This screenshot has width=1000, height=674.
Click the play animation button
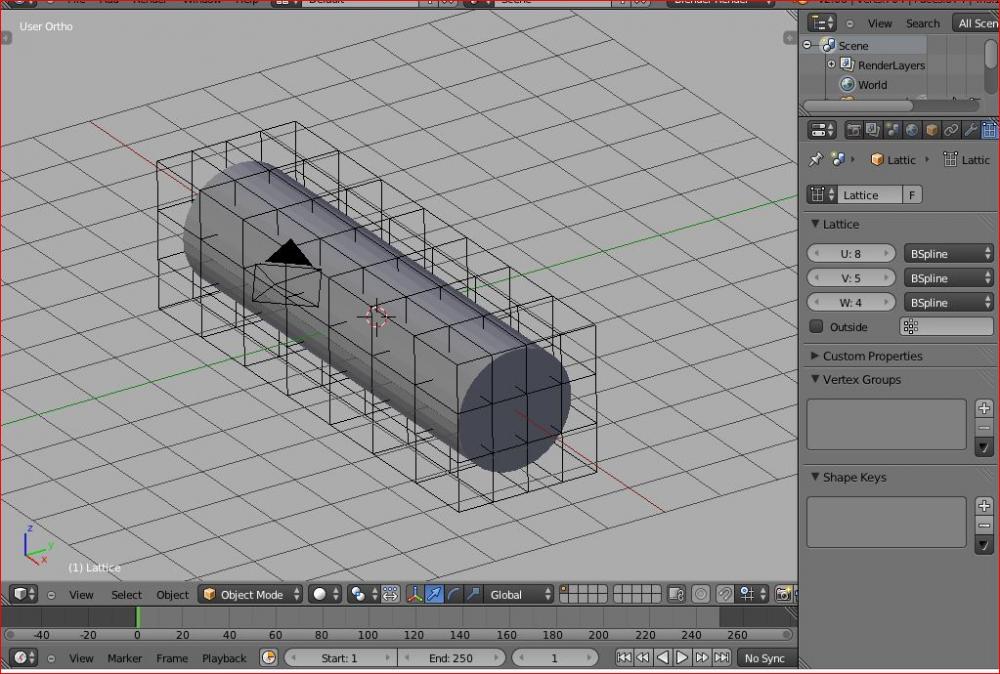682,658
